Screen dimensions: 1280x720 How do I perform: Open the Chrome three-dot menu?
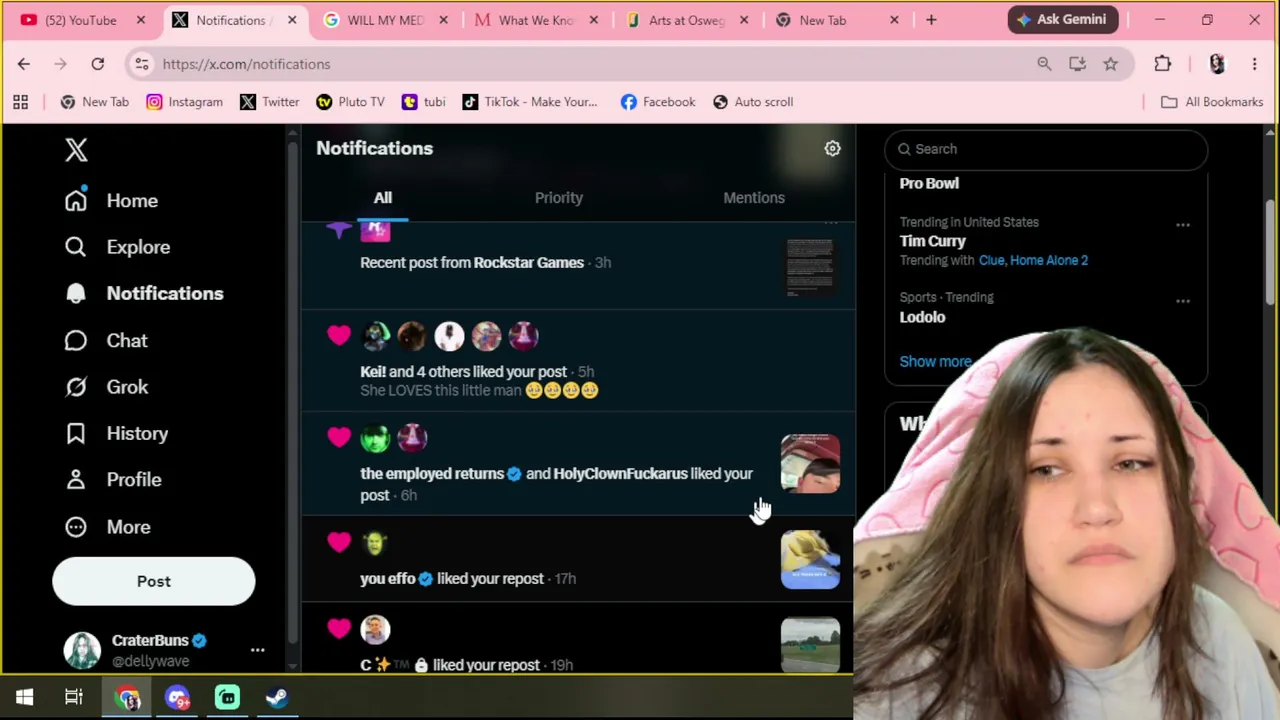coord(1254,64)
